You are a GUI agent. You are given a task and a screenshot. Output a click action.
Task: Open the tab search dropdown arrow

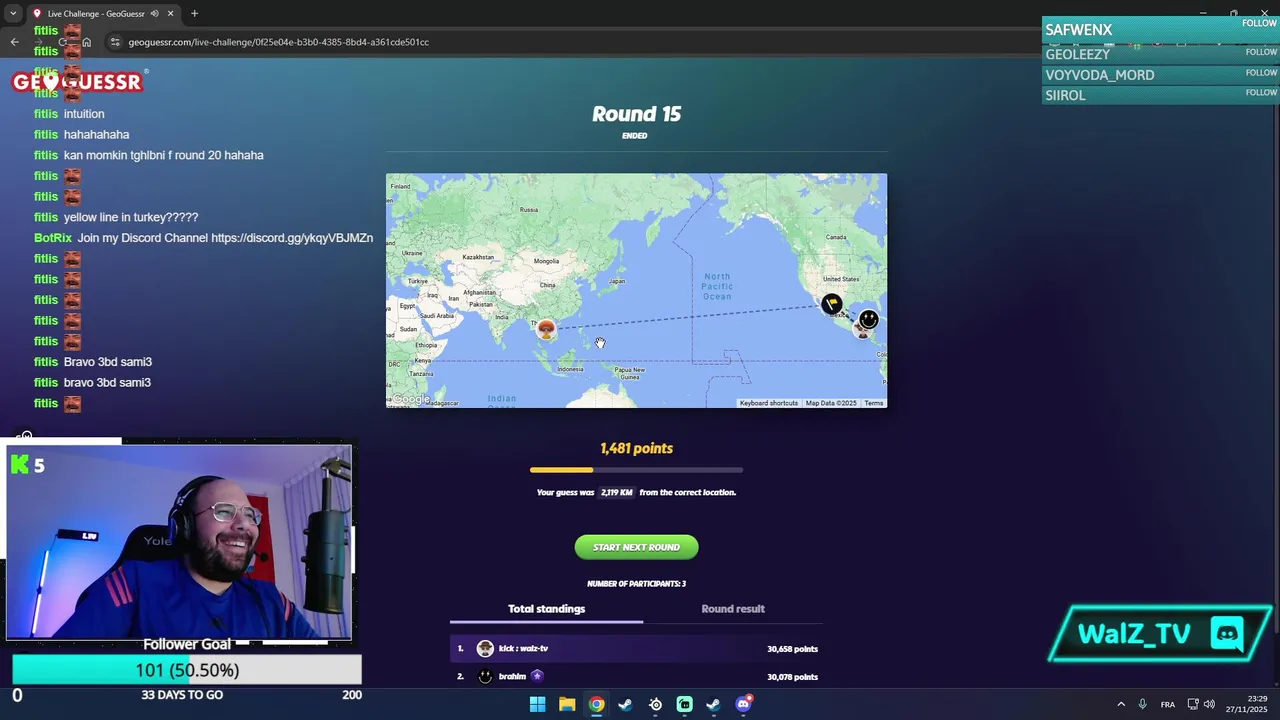tap(13, 13)
